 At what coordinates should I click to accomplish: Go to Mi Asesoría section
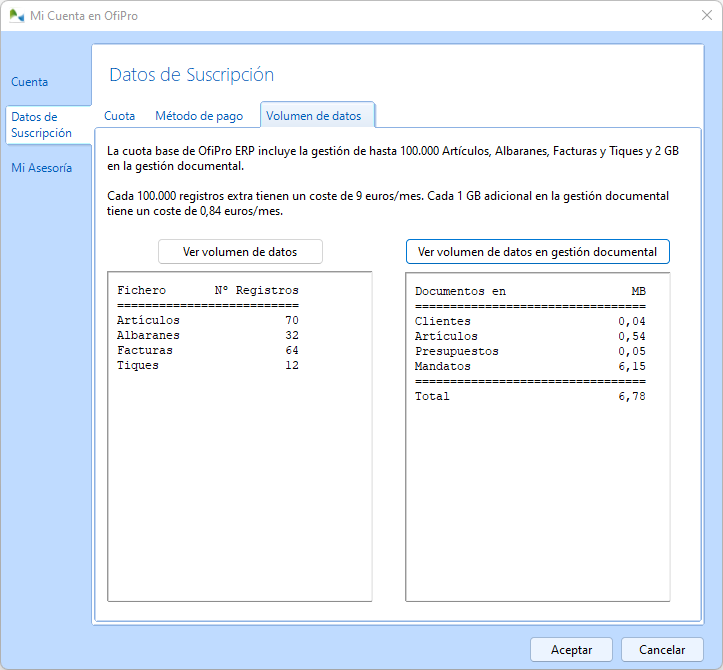point(41,168)
